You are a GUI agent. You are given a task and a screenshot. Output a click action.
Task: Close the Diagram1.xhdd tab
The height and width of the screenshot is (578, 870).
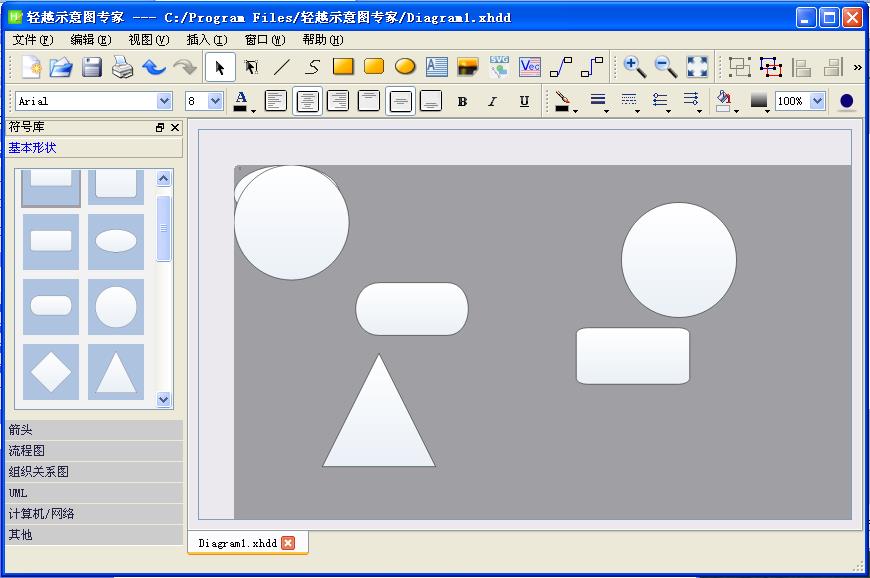(x=288, y=543)
